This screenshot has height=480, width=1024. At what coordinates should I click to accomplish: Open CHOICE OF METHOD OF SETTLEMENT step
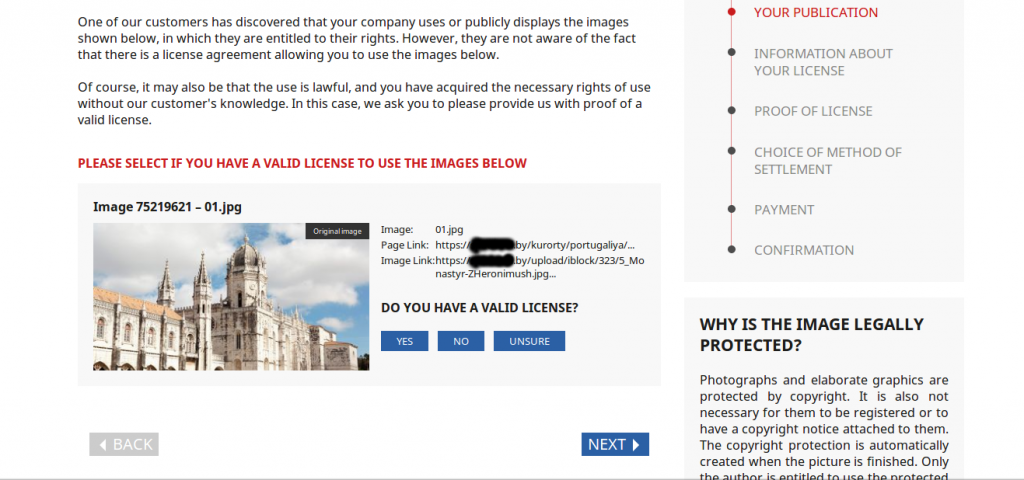(x=827, y=161)
